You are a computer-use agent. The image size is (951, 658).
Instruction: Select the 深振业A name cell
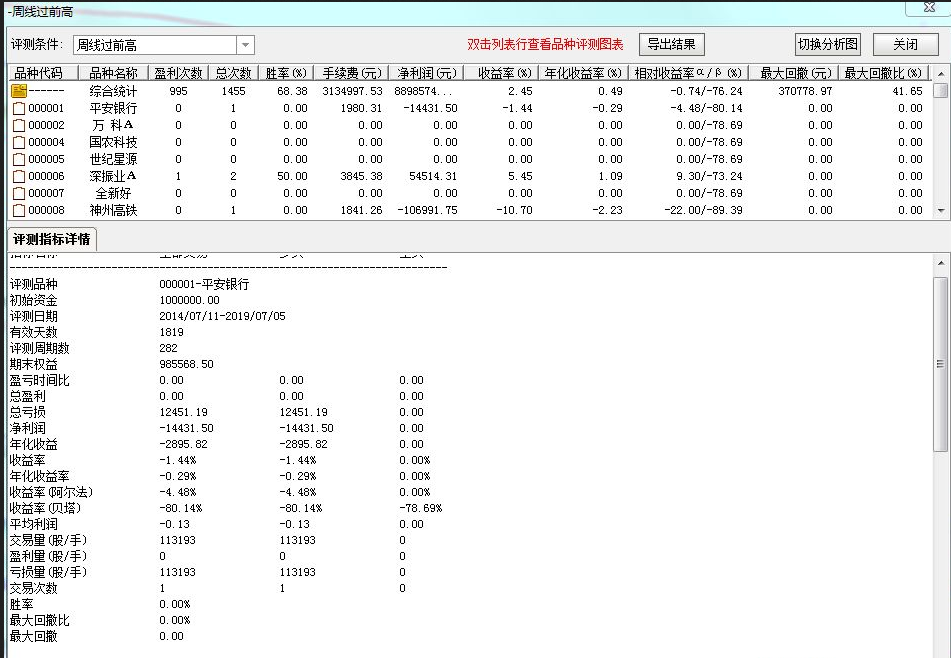tap(113, 176)
